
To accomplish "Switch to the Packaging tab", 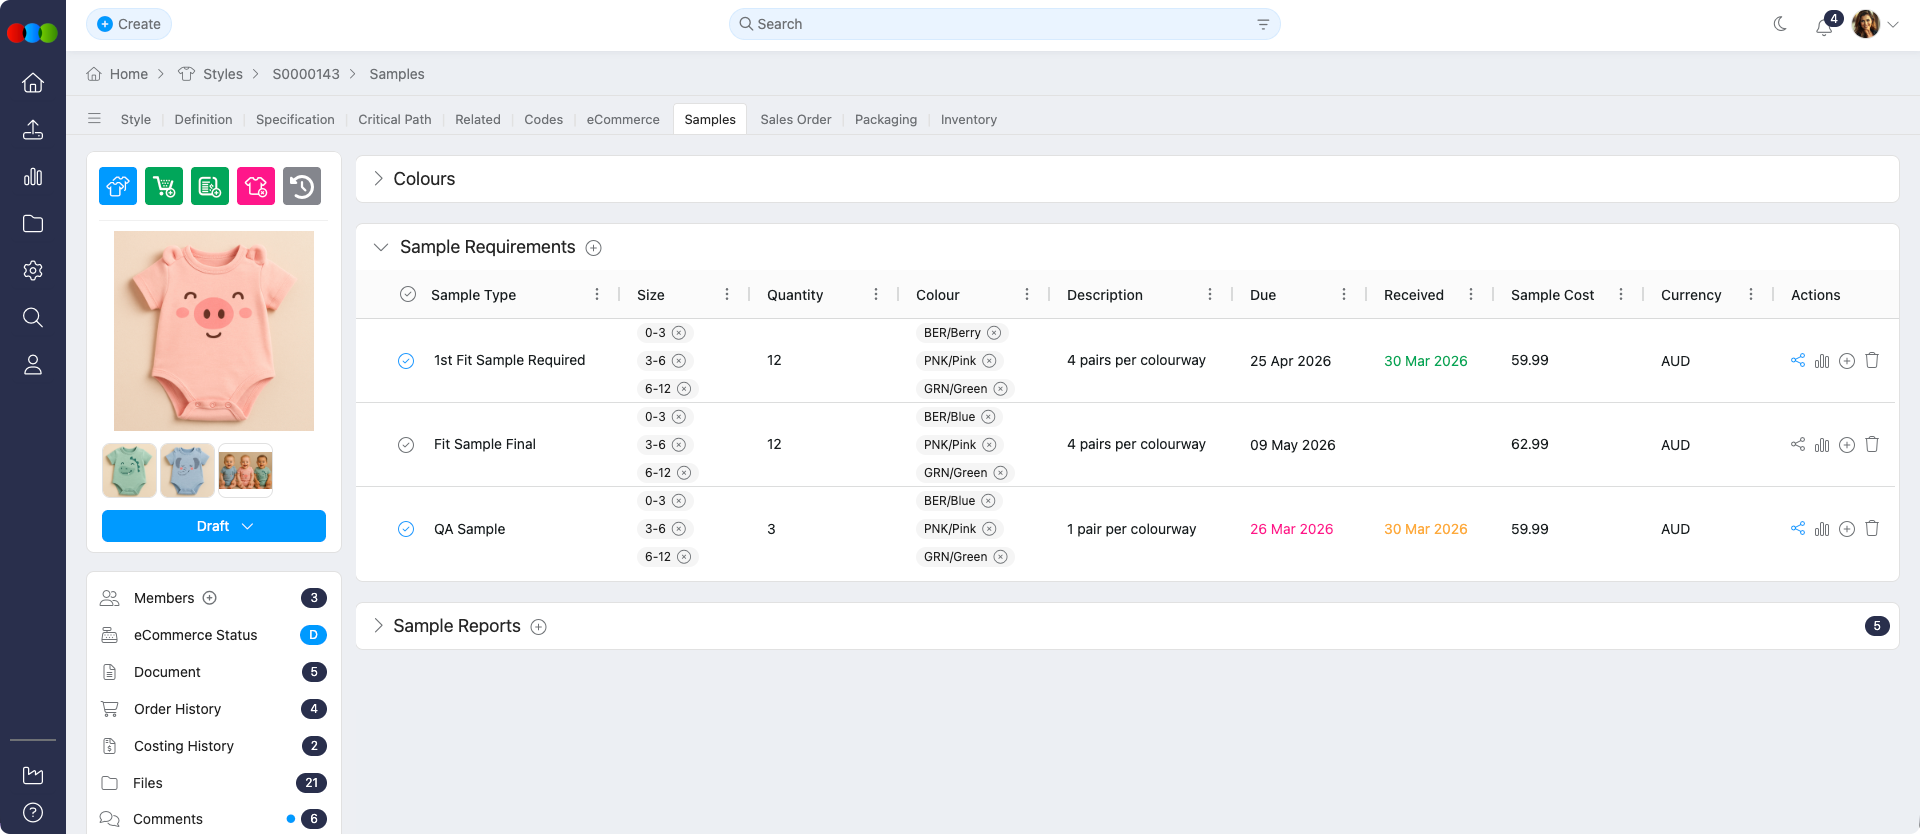I will [x=886, y=119].
